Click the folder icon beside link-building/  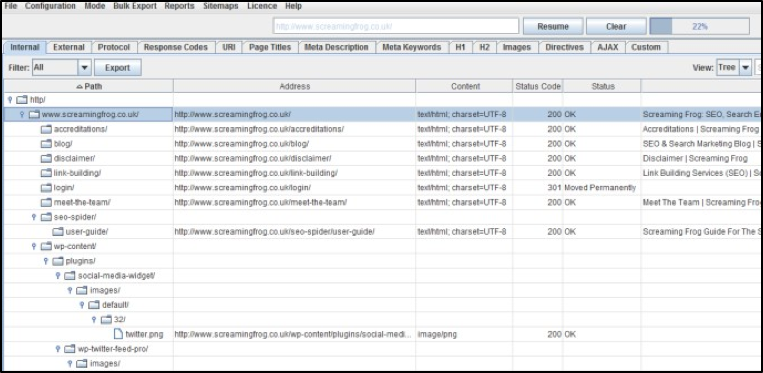click(x=46, y=173)
